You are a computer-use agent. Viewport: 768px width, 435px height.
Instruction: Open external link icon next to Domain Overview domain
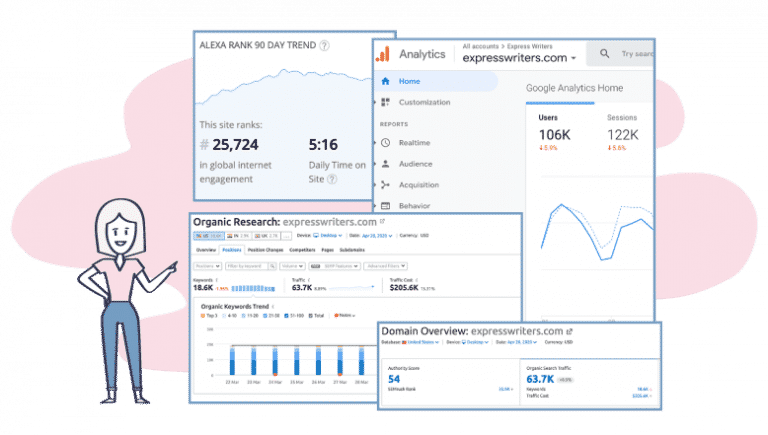click(569, 332)
